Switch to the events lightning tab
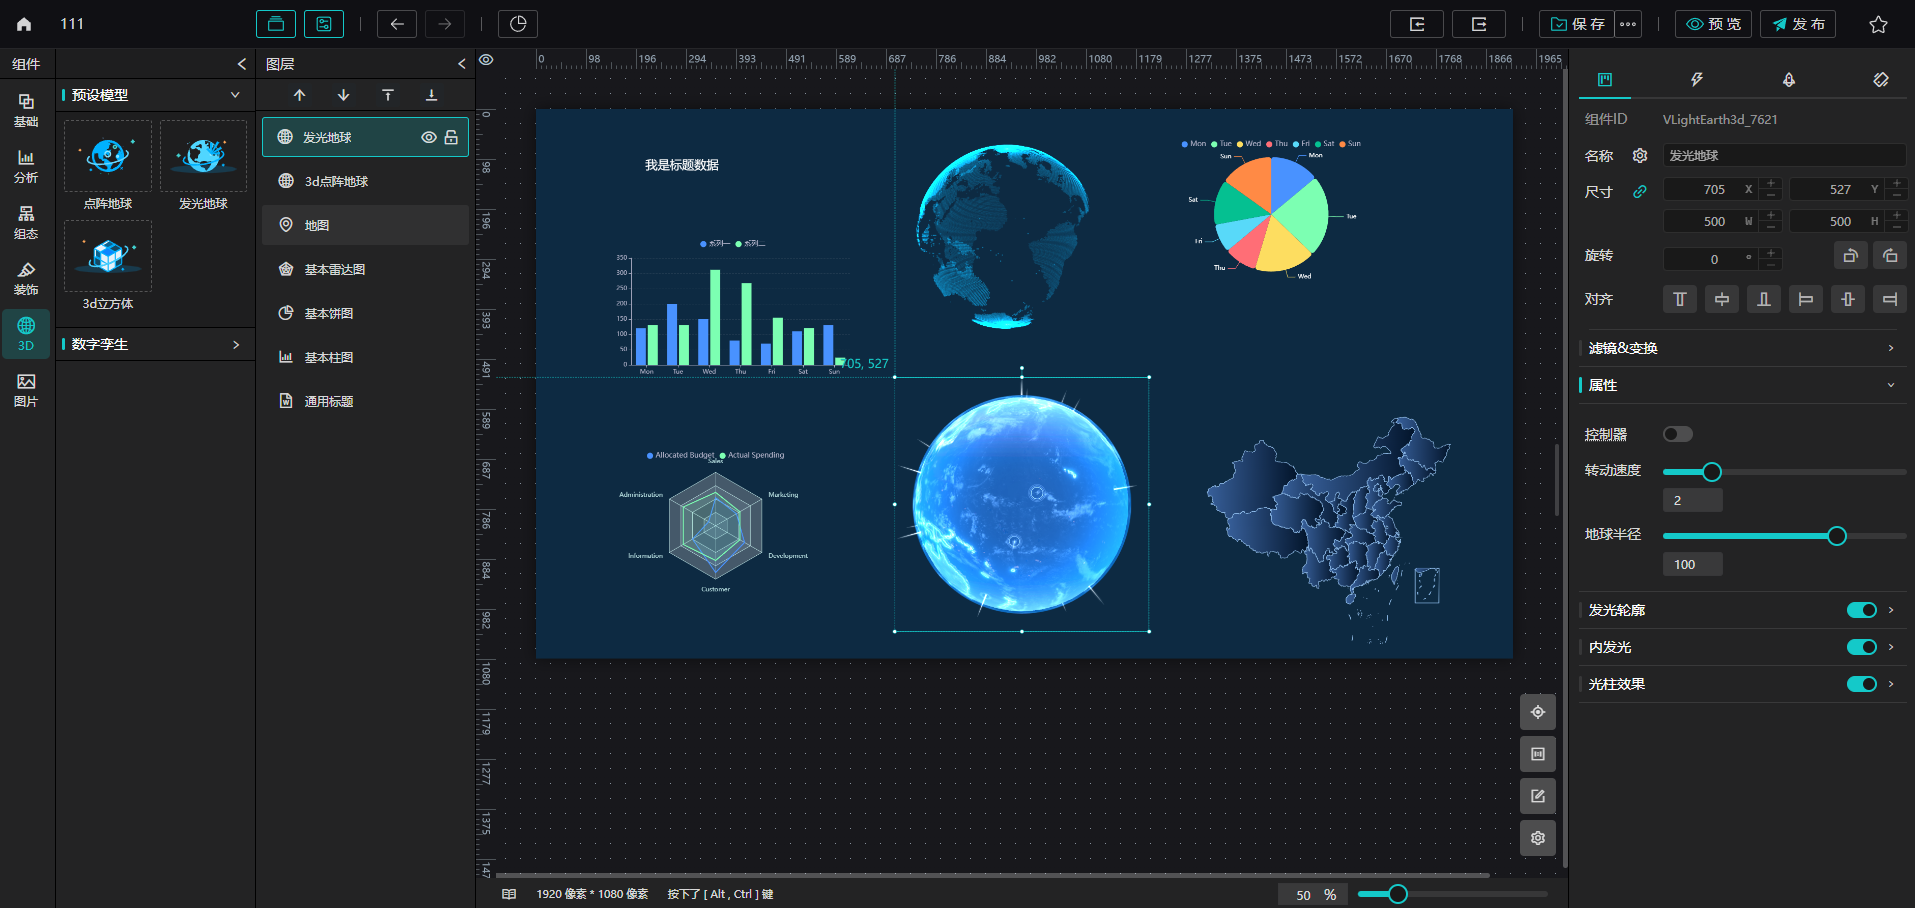 (1696, 79)
